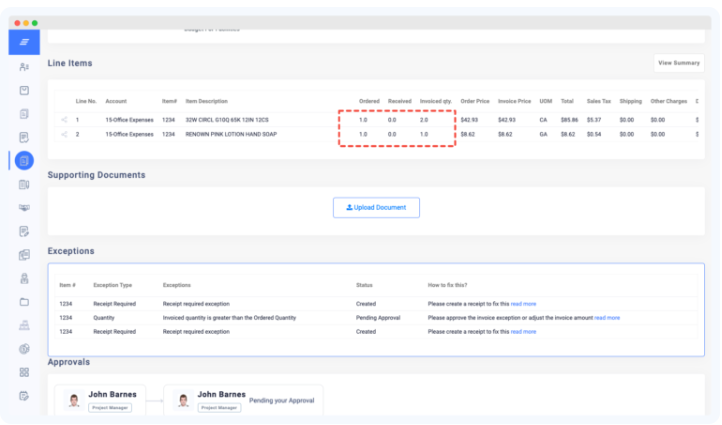Click first John Barnes avatar in Approvals
Image resolution: width=722 pixels, height=425 pixels.
(x=73, y=399)
